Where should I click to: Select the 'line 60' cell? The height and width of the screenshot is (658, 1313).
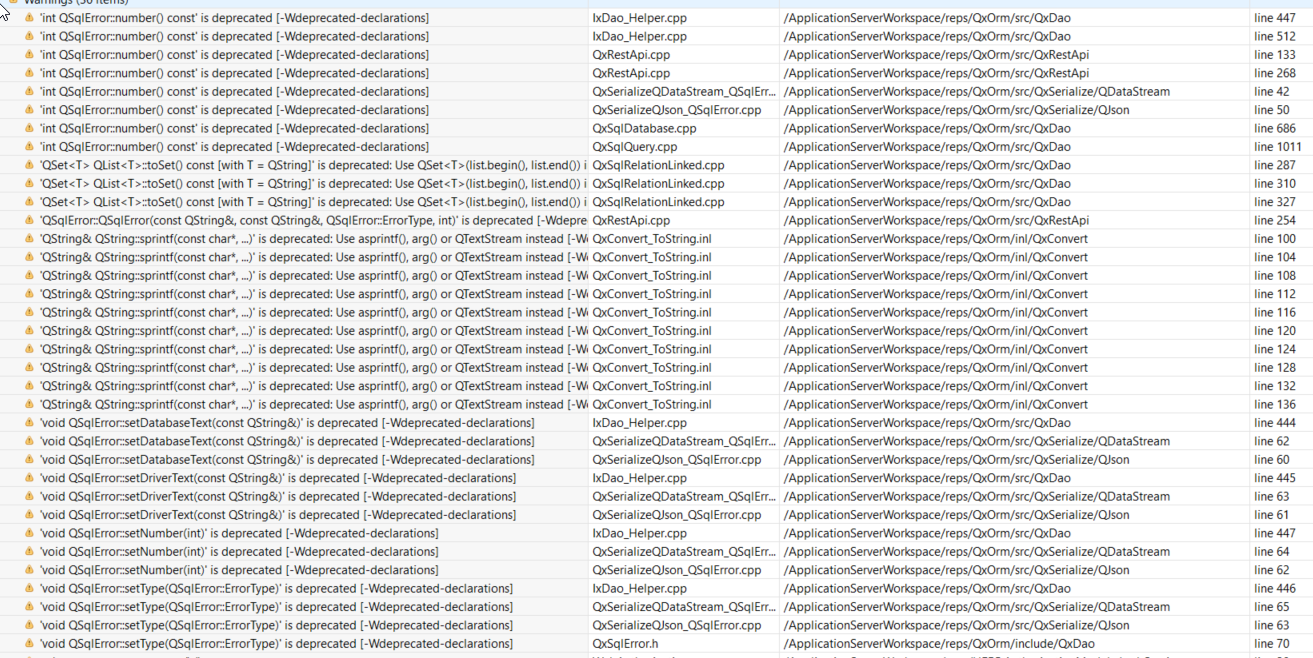pyautogui.click(x=1271, y=460)
